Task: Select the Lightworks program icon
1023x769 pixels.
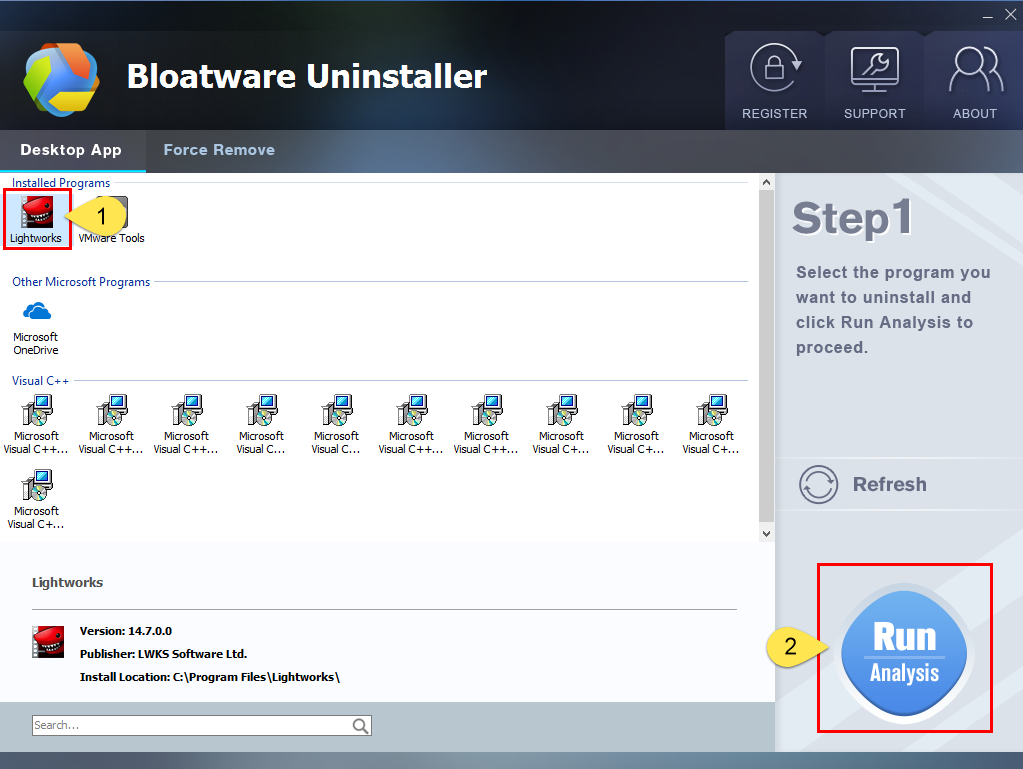Action: coord(37,212)
